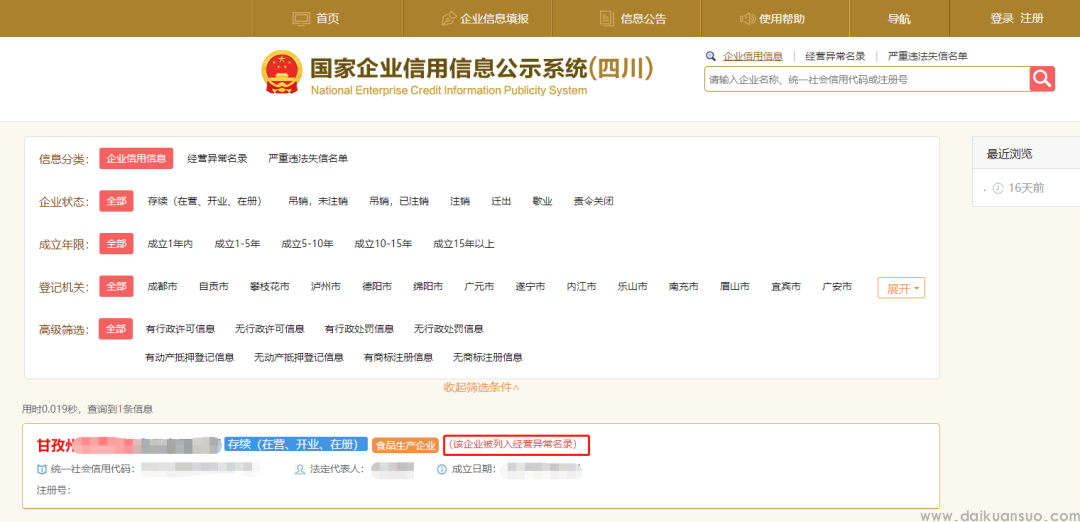Click the small magnifier icon before 企业信用信息
This screenshot has width=1080, height=522.
click(711, 56)
